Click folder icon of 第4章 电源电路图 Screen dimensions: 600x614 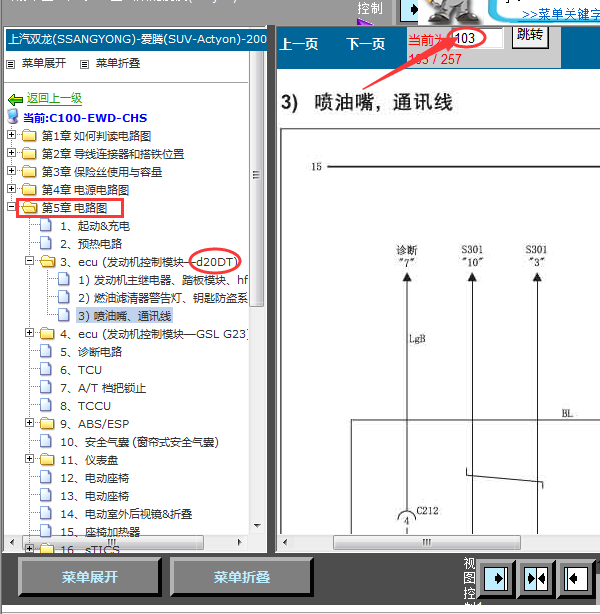pos(29,190)
